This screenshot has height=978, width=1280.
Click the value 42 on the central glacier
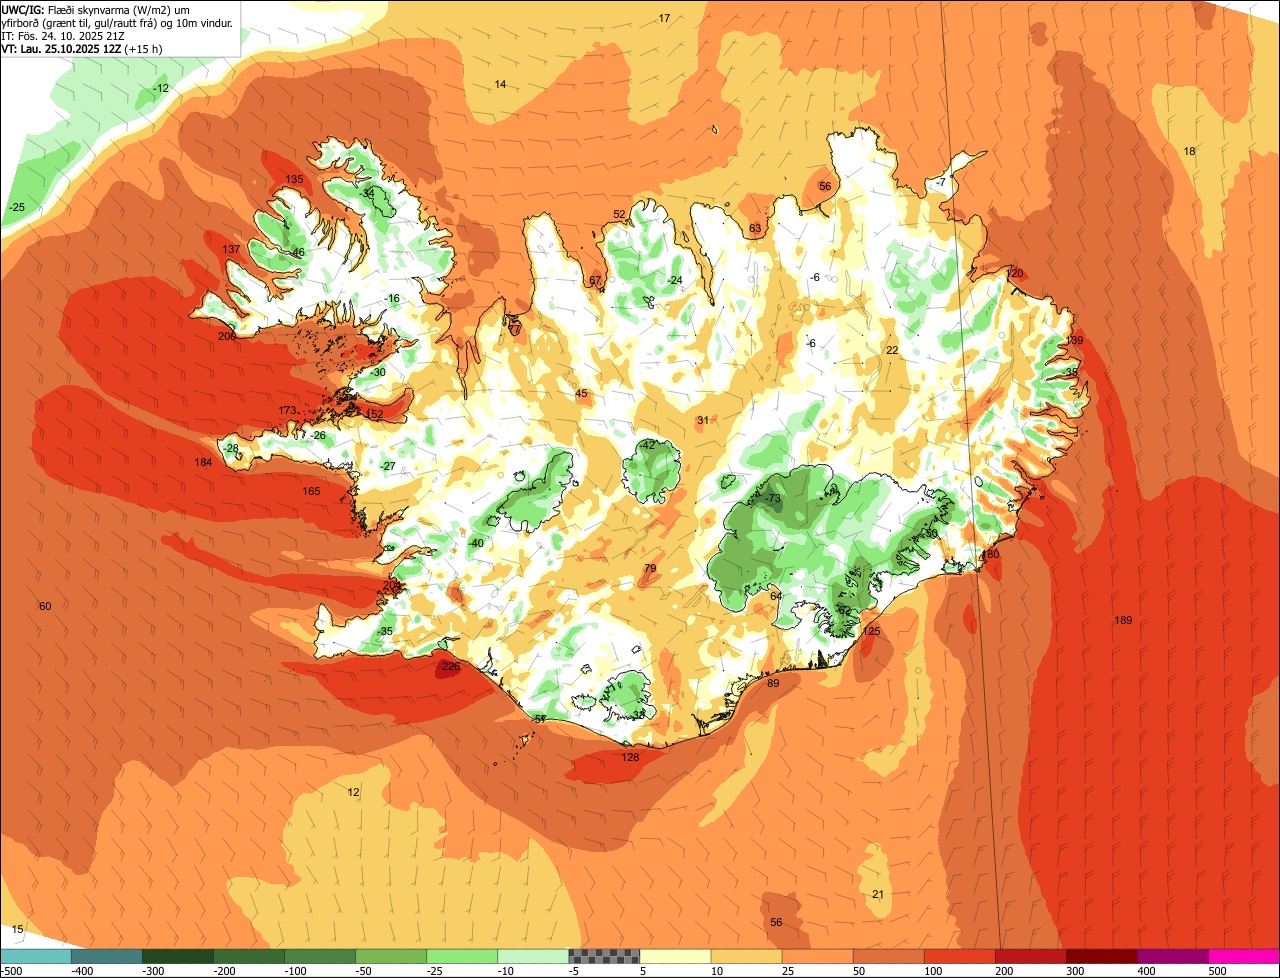coord(648,444)
